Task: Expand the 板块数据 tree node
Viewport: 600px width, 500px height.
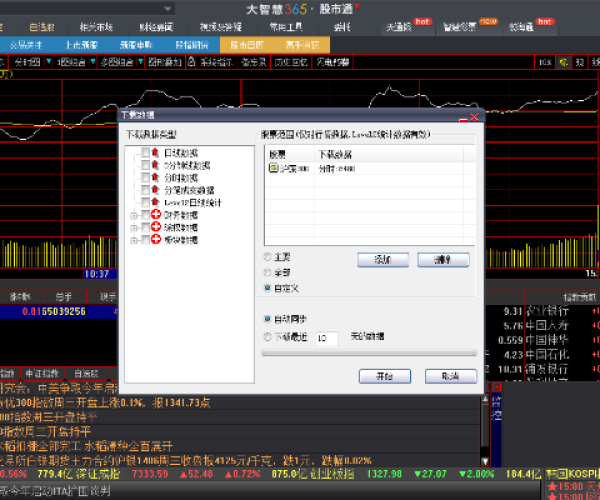Action: [x=133, y=240]
